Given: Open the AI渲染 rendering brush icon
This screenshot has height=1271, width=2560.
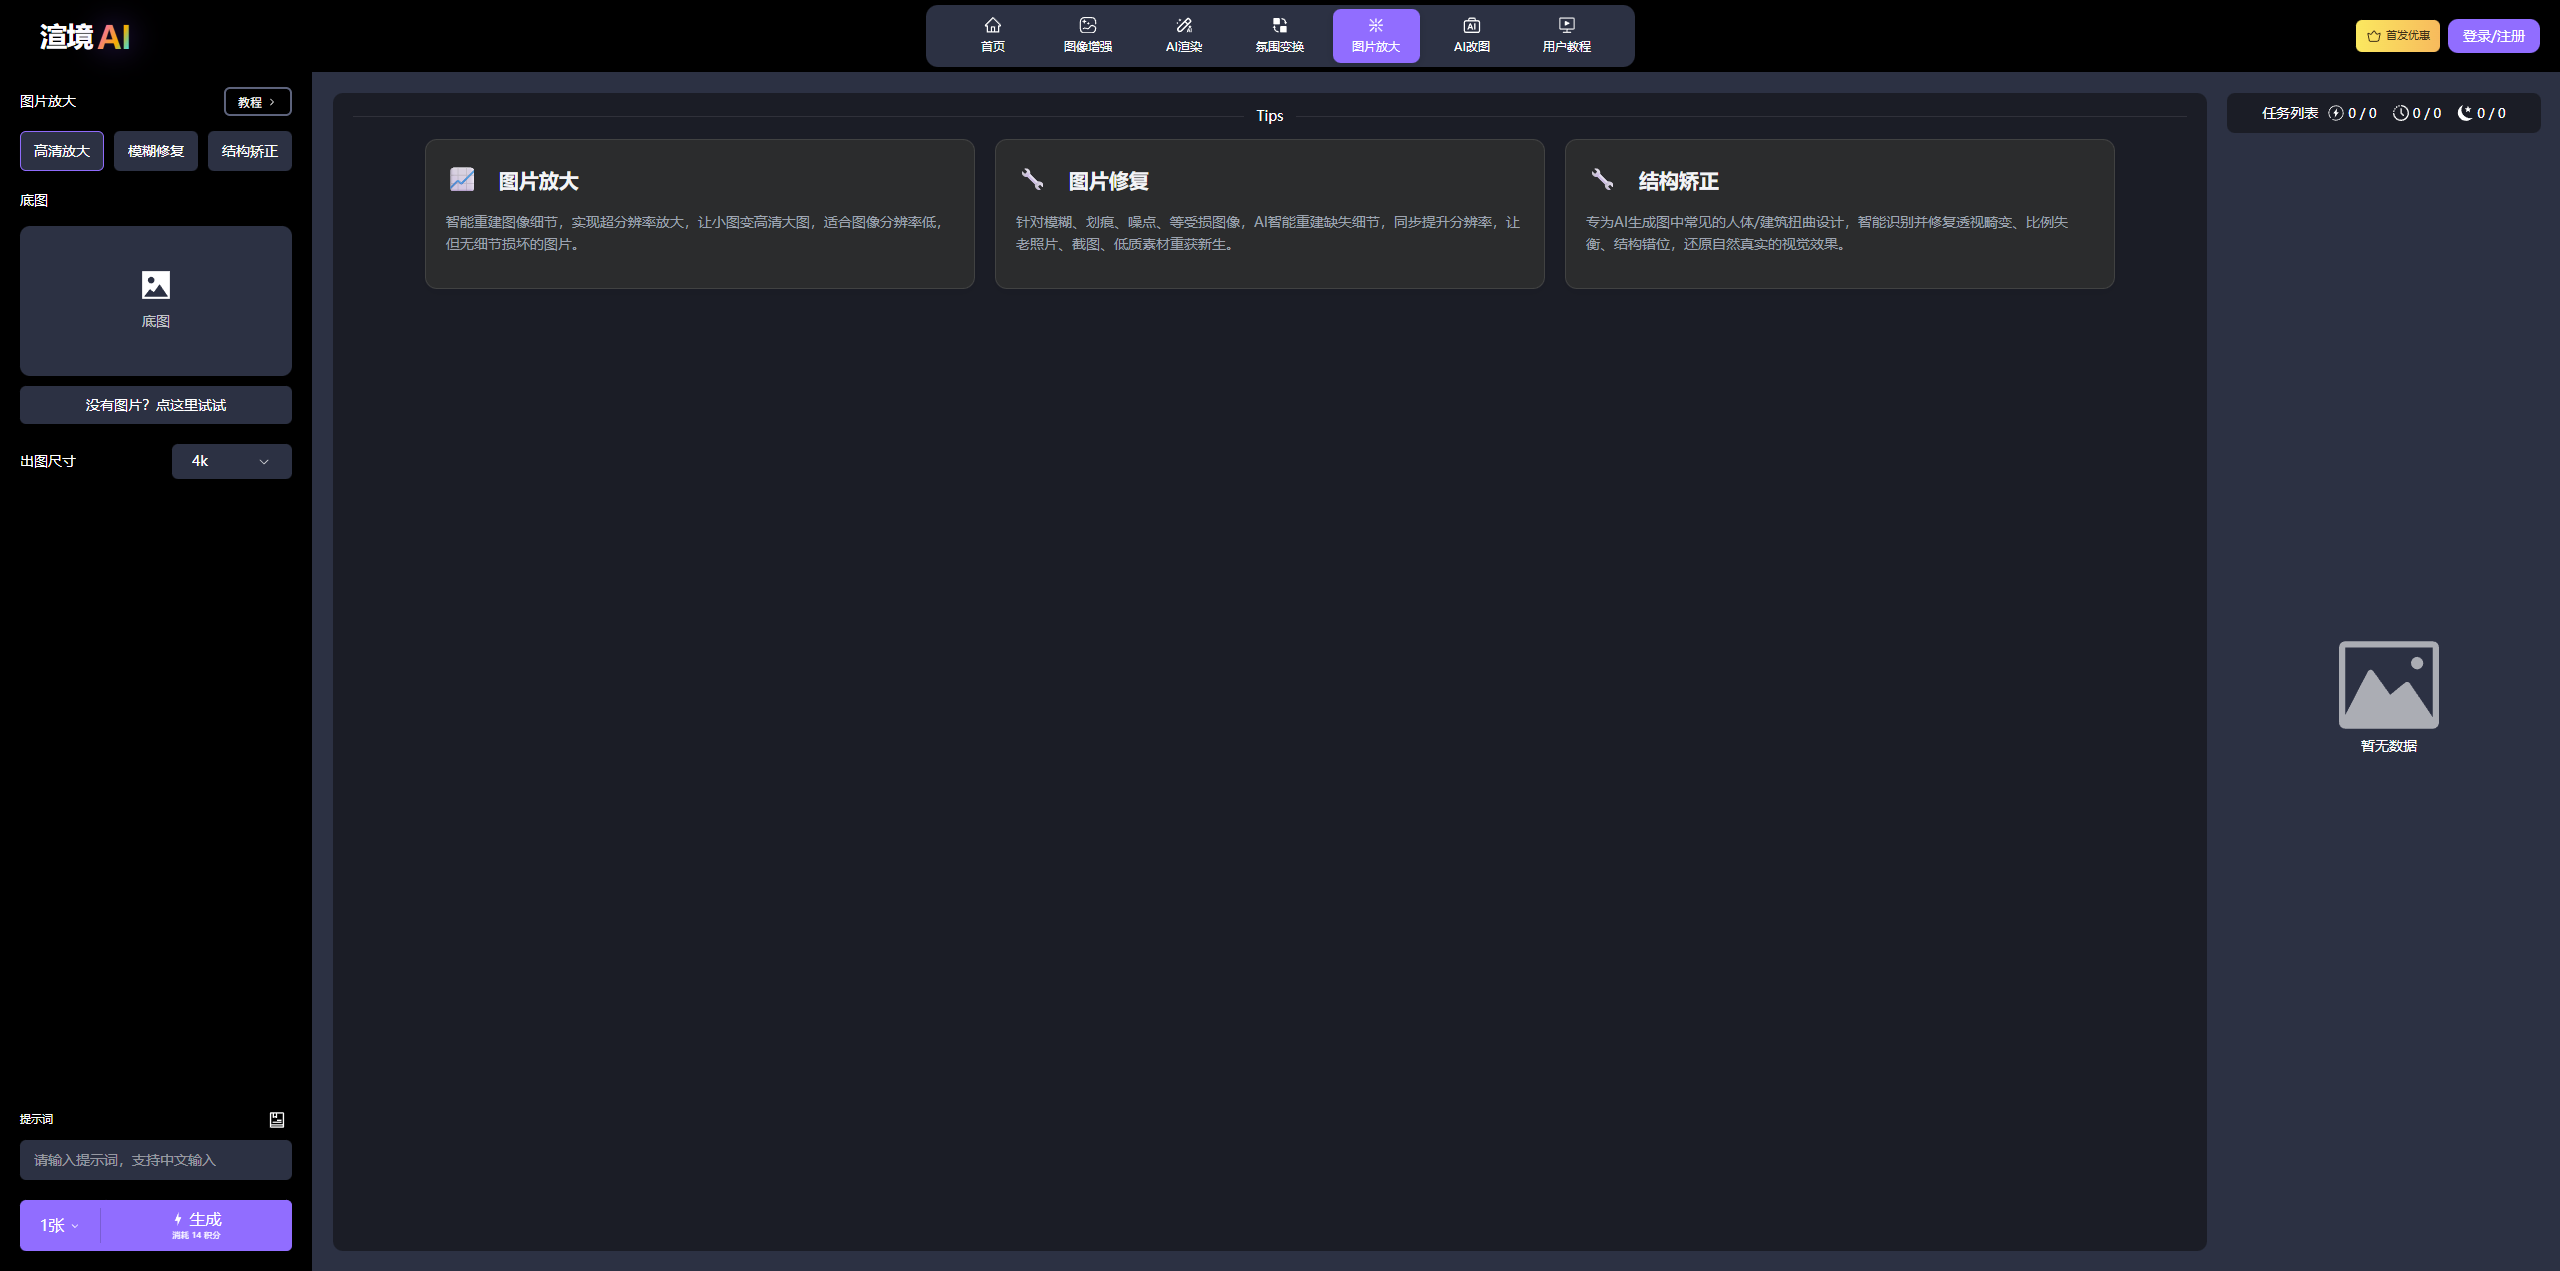Looking at the screenshot, I should pos(1183,25).
